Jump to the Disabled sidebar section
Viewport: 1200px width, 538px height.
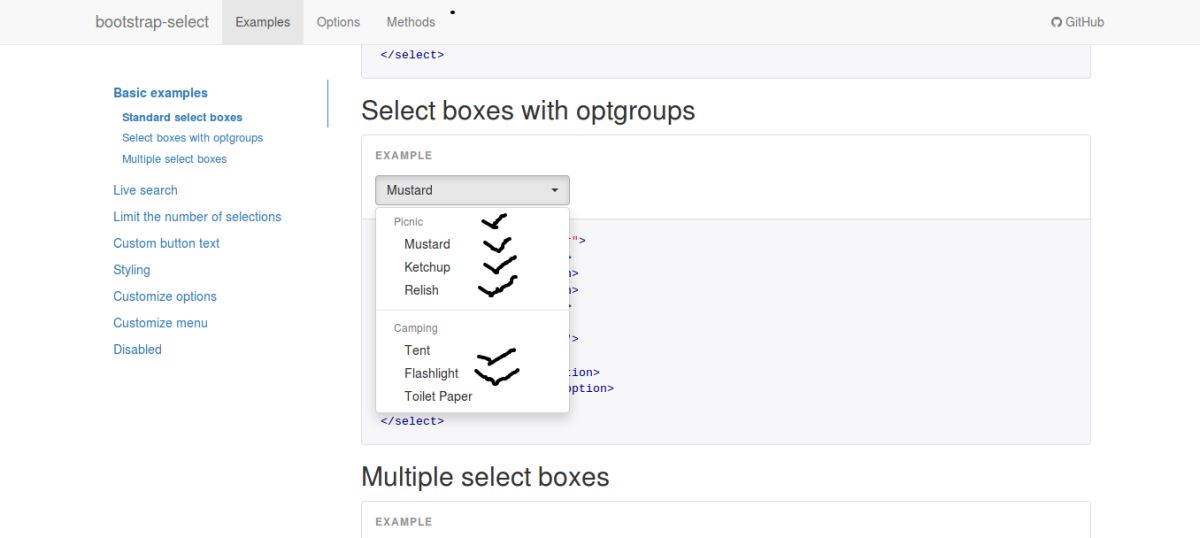click(x=137, y=349)
